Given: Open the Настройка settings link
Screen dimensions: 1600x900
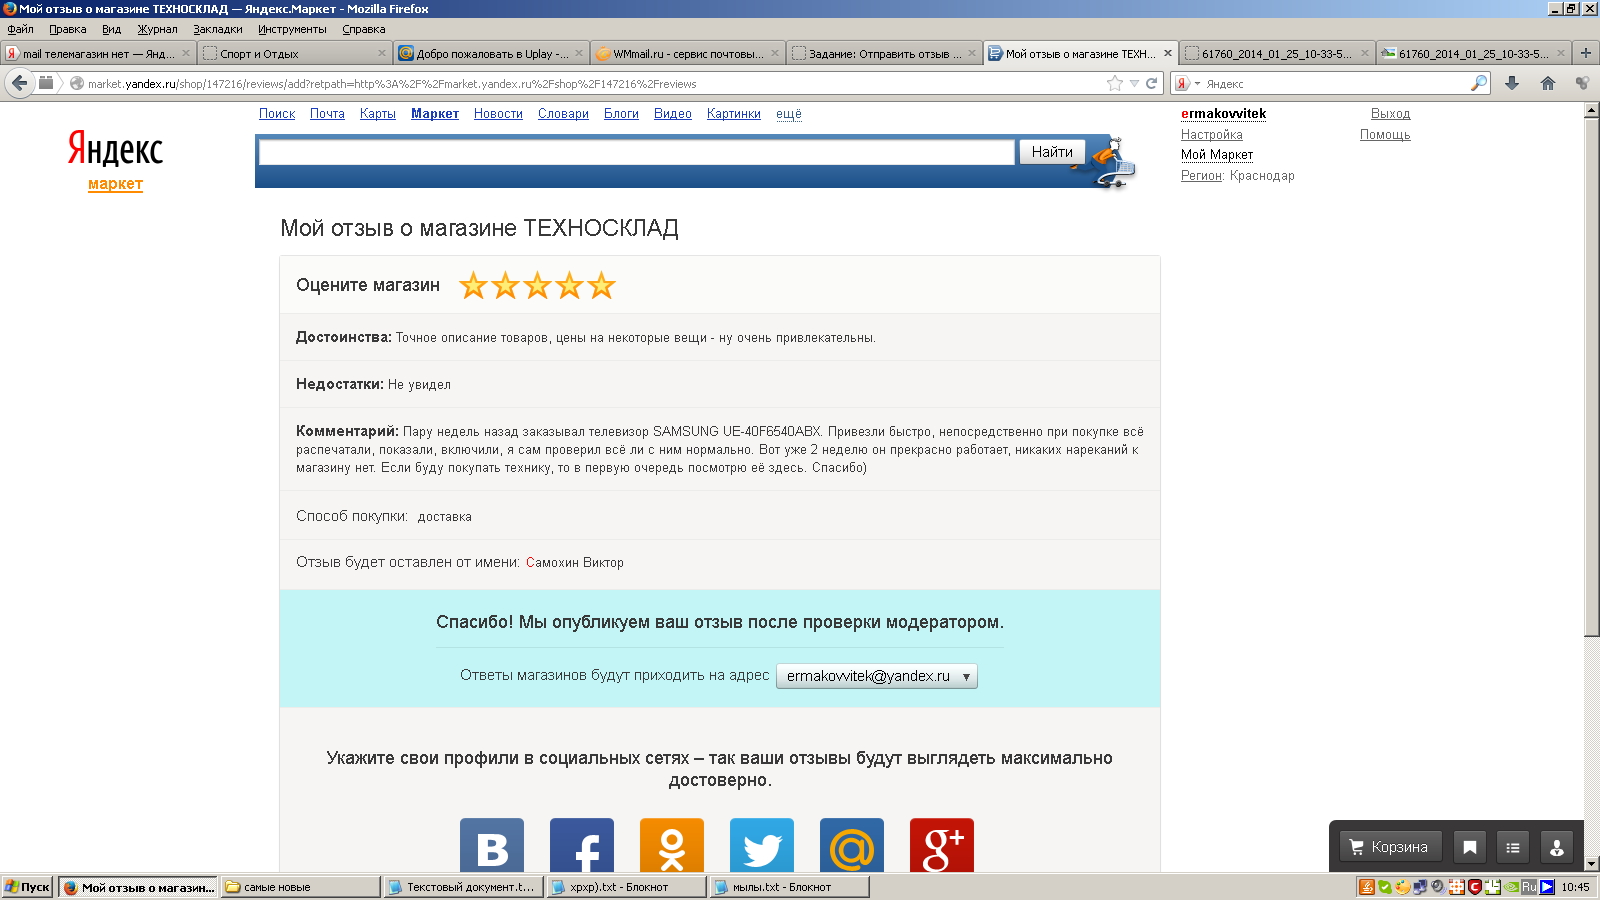Looking at the screenshot, I should coord(1212,134).
